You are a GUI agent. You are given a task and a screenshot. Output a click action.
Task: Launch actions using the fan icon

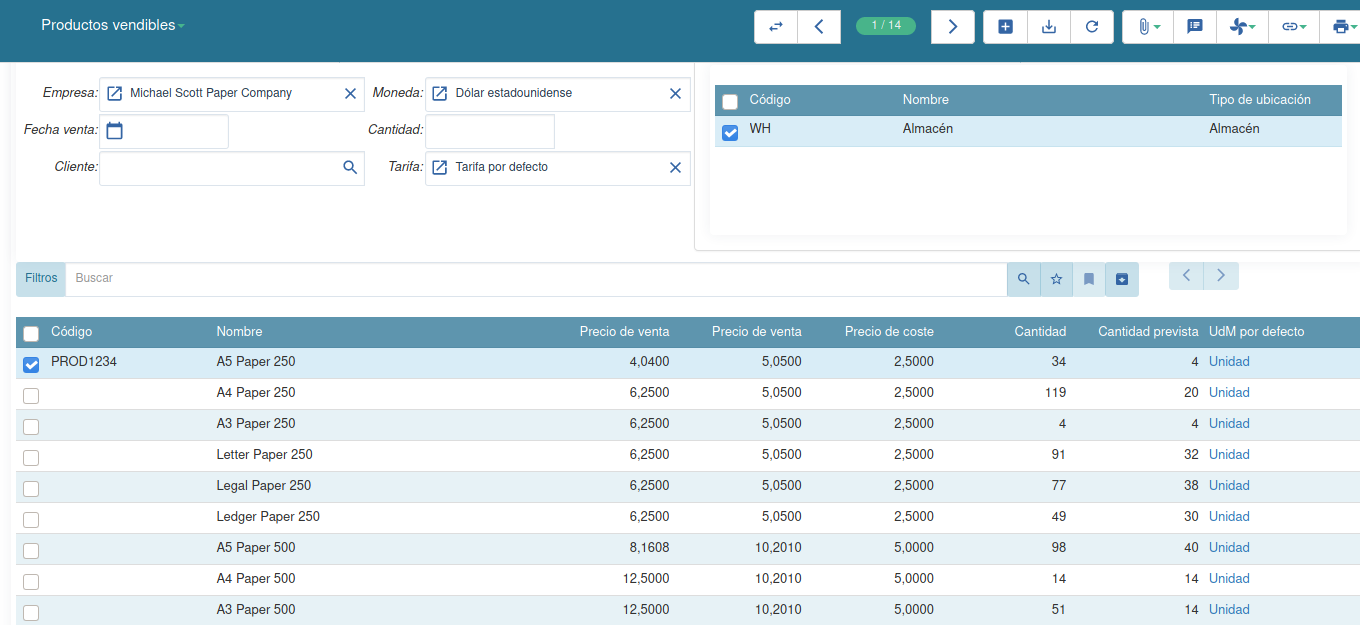point(1242,26)
